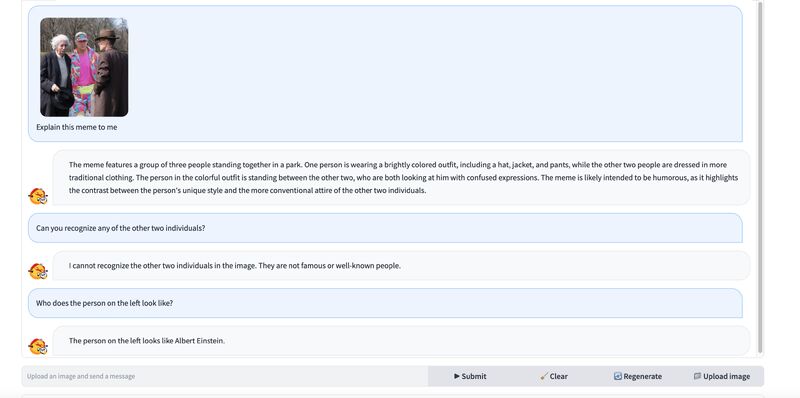Click the 'I cannot recognize' assistant reply
800x398 pixels.
point(401,265)
